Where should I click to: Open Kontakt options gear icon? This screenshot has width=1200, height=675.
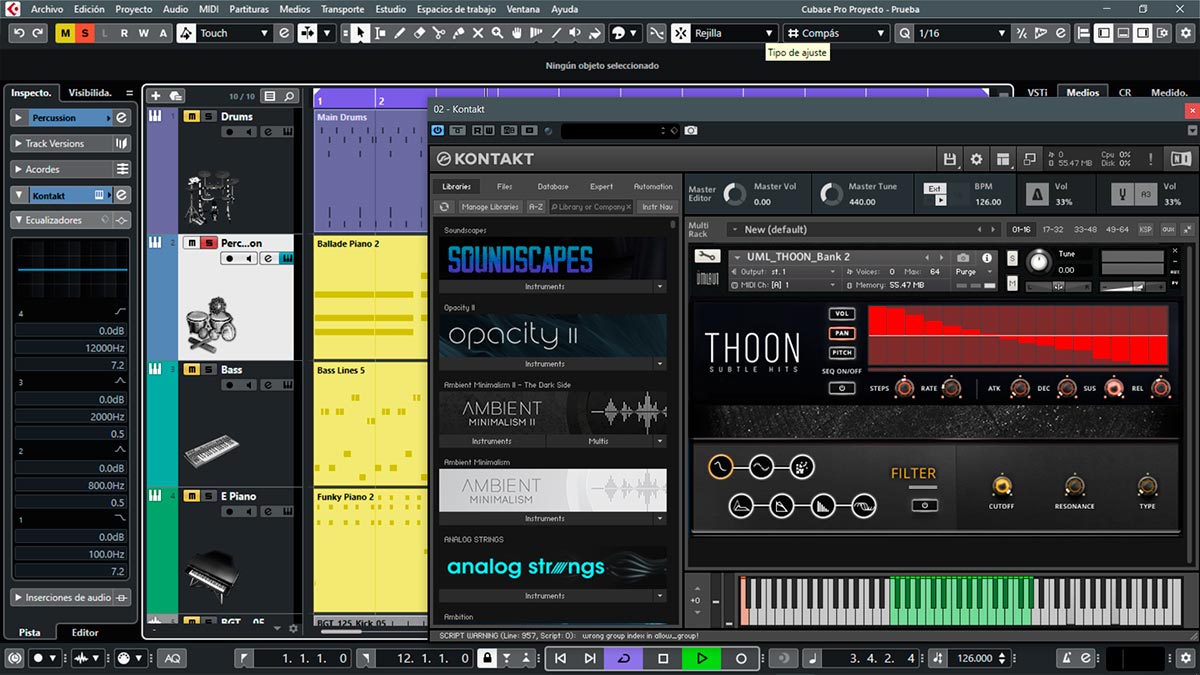click(x=977, y=159)
